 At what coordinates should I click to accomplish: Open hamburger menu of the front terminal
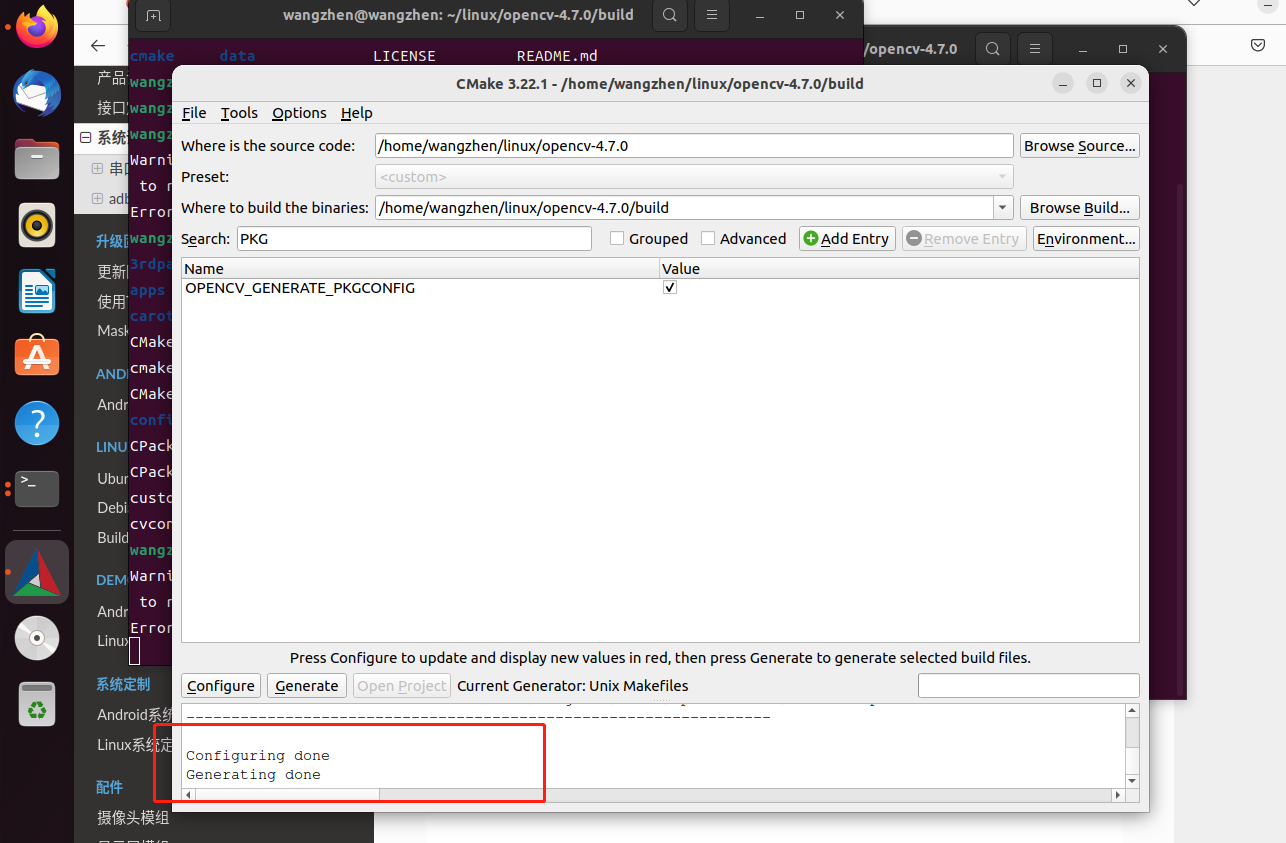(711, 15)
